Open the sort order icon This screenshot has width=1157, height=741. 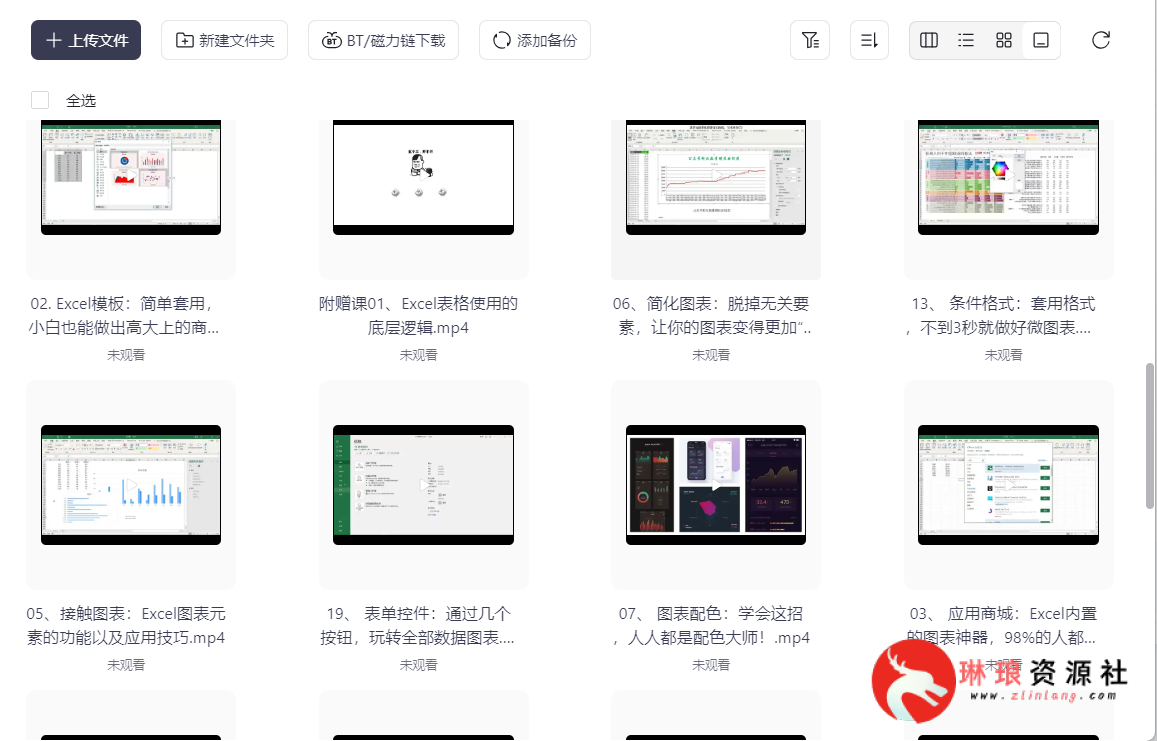(x=869, y=40)
